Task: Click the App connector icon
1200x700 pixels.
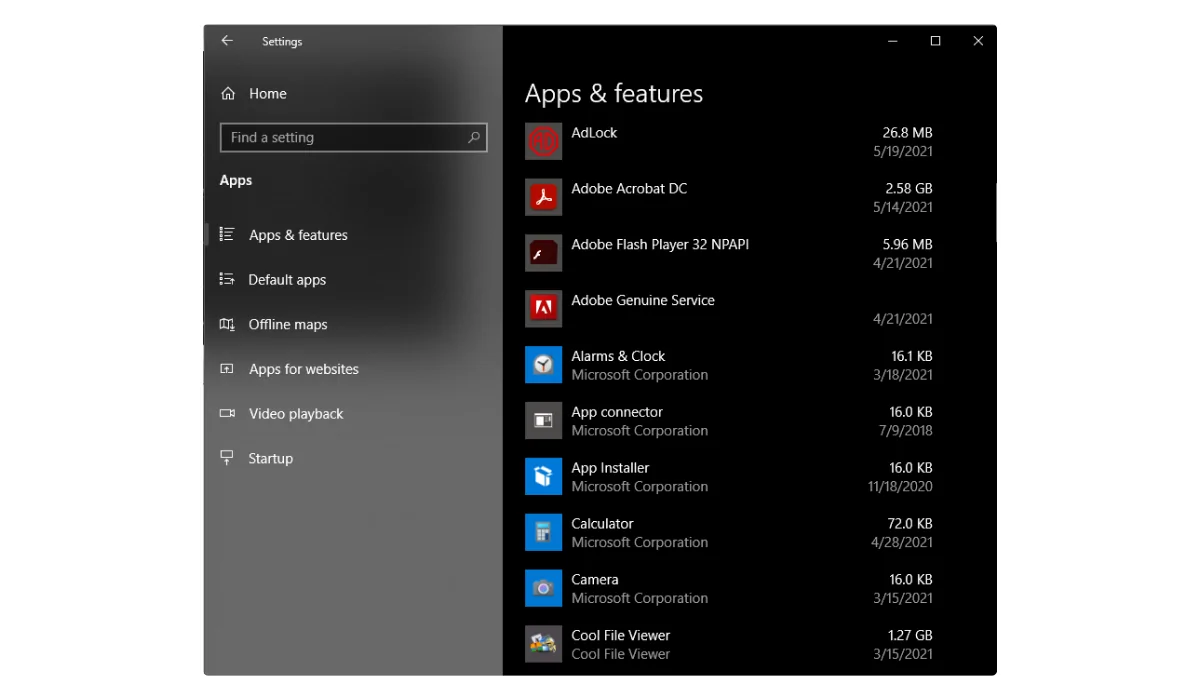Action: 543,421
